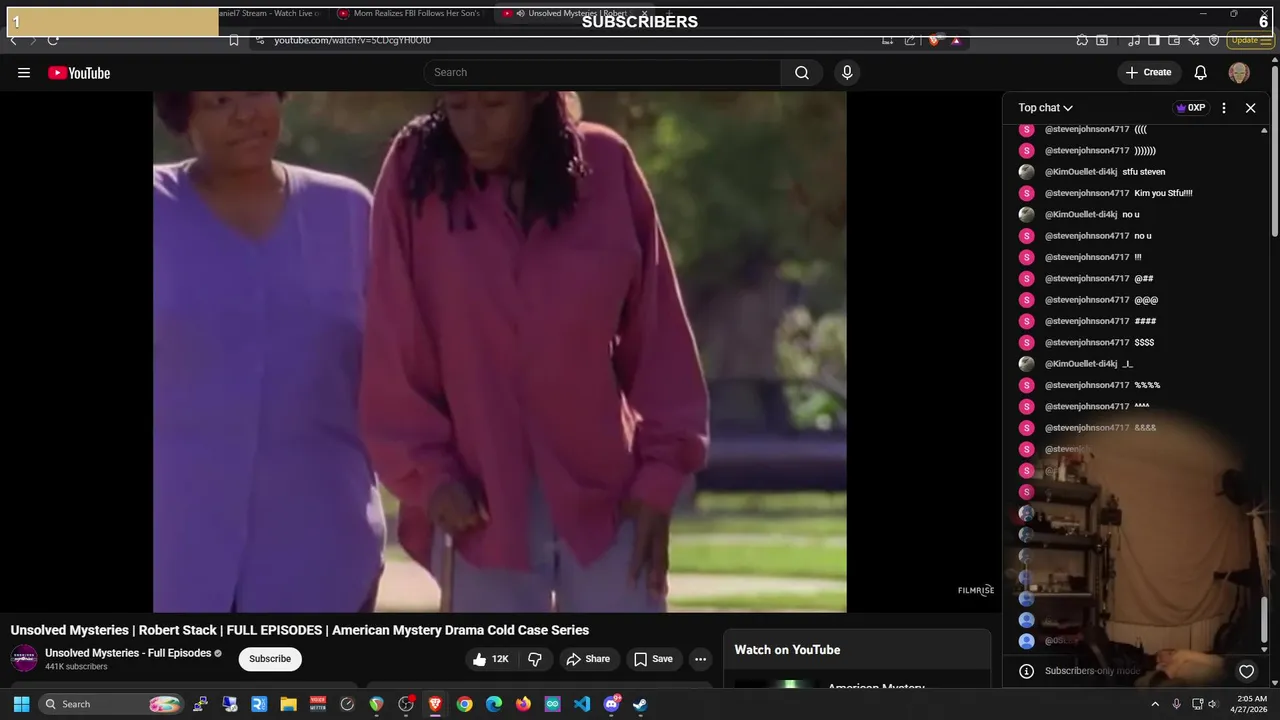Show hidden system tray icons chevron
Screen dimensions: 1280x720
(1155, 704)
